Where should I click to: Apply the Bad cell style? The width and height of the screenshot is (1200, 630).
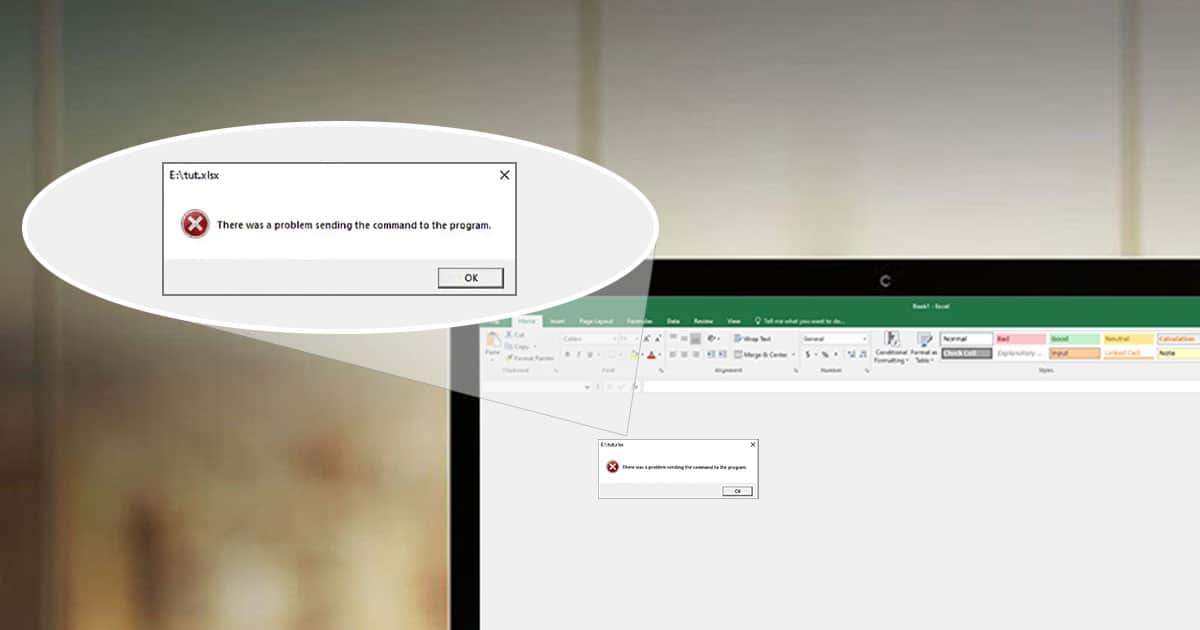(x=1020, y=339)
